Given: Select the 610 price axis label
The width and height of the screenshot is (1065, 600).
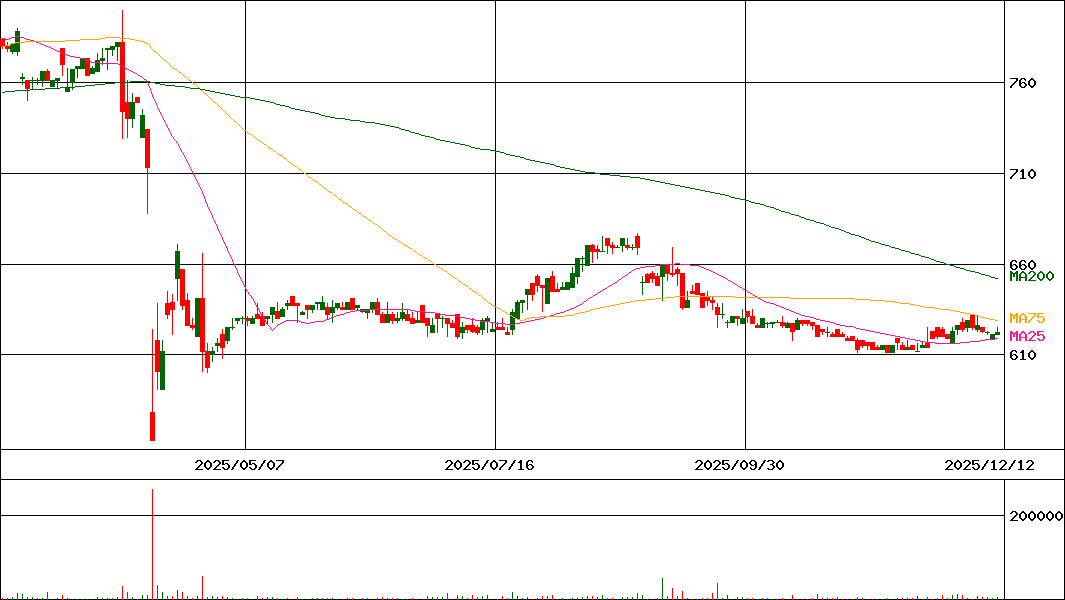Looking at the screenshot, I should pos(1022,356).
